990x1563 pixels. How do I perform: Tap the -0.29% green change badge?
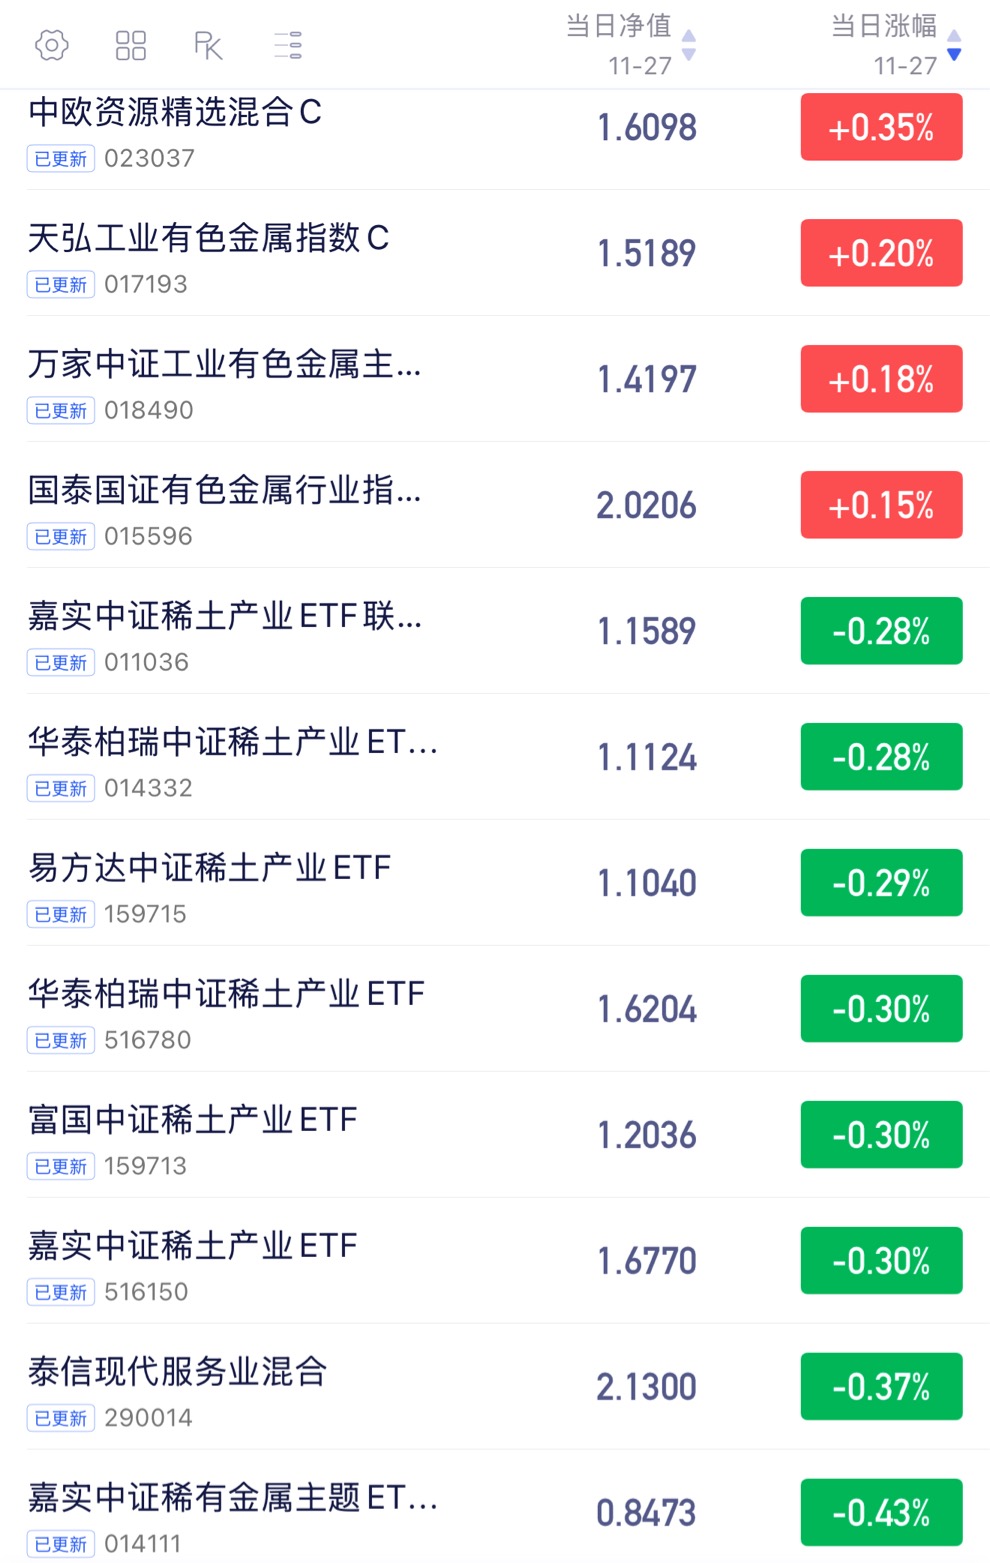(x=881, y=883)
